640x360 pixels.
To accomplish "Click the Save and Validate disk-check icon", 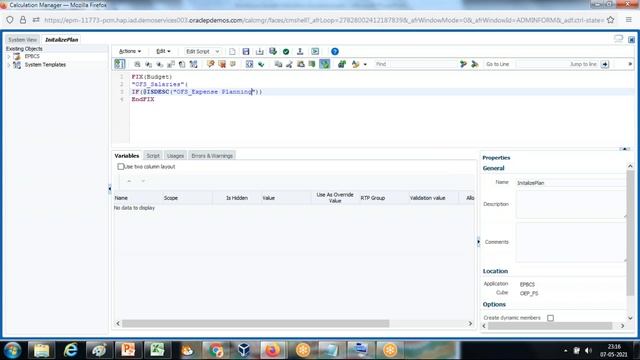I will (273, 51).
